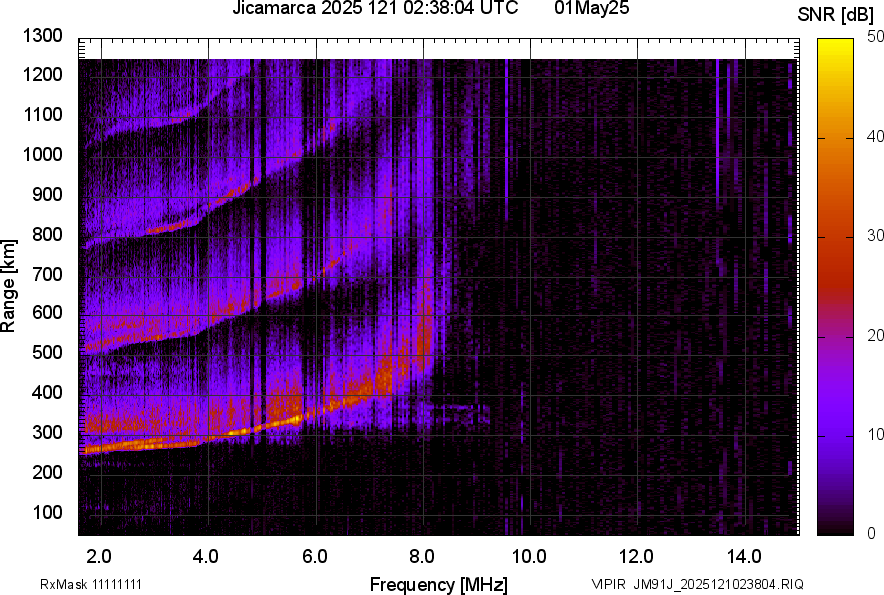The height and width of the screenshot is (595, 884).
Task: Click the range tick label 1300
Action: [42, 36]
